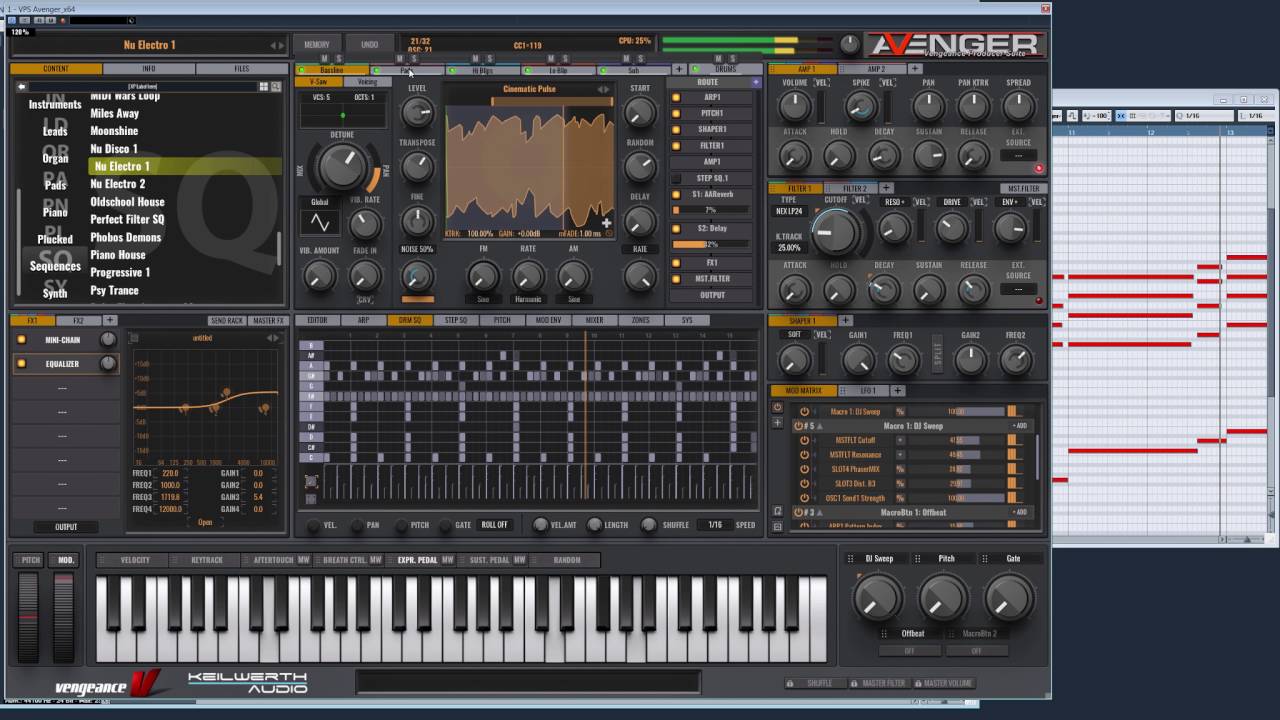The image size is (1280, 720).
Task: Enable the STEP SQ.1 route checkbox
Action: coord(676,179)
